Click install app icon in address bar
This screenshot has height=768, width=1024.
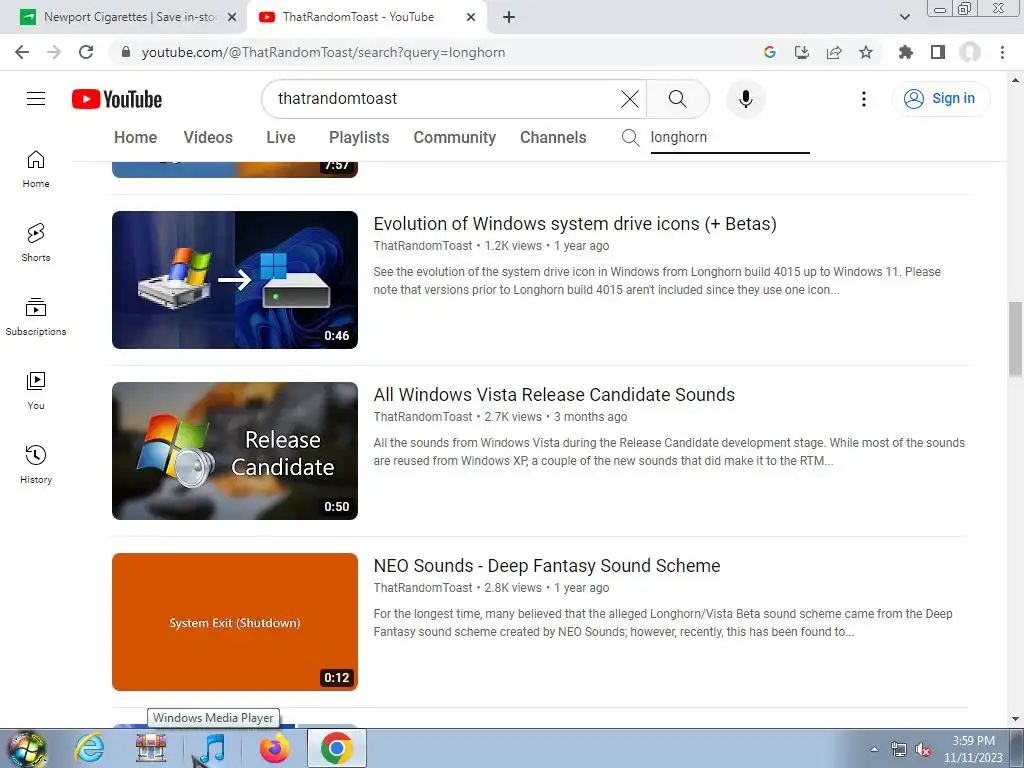[802, 52]
